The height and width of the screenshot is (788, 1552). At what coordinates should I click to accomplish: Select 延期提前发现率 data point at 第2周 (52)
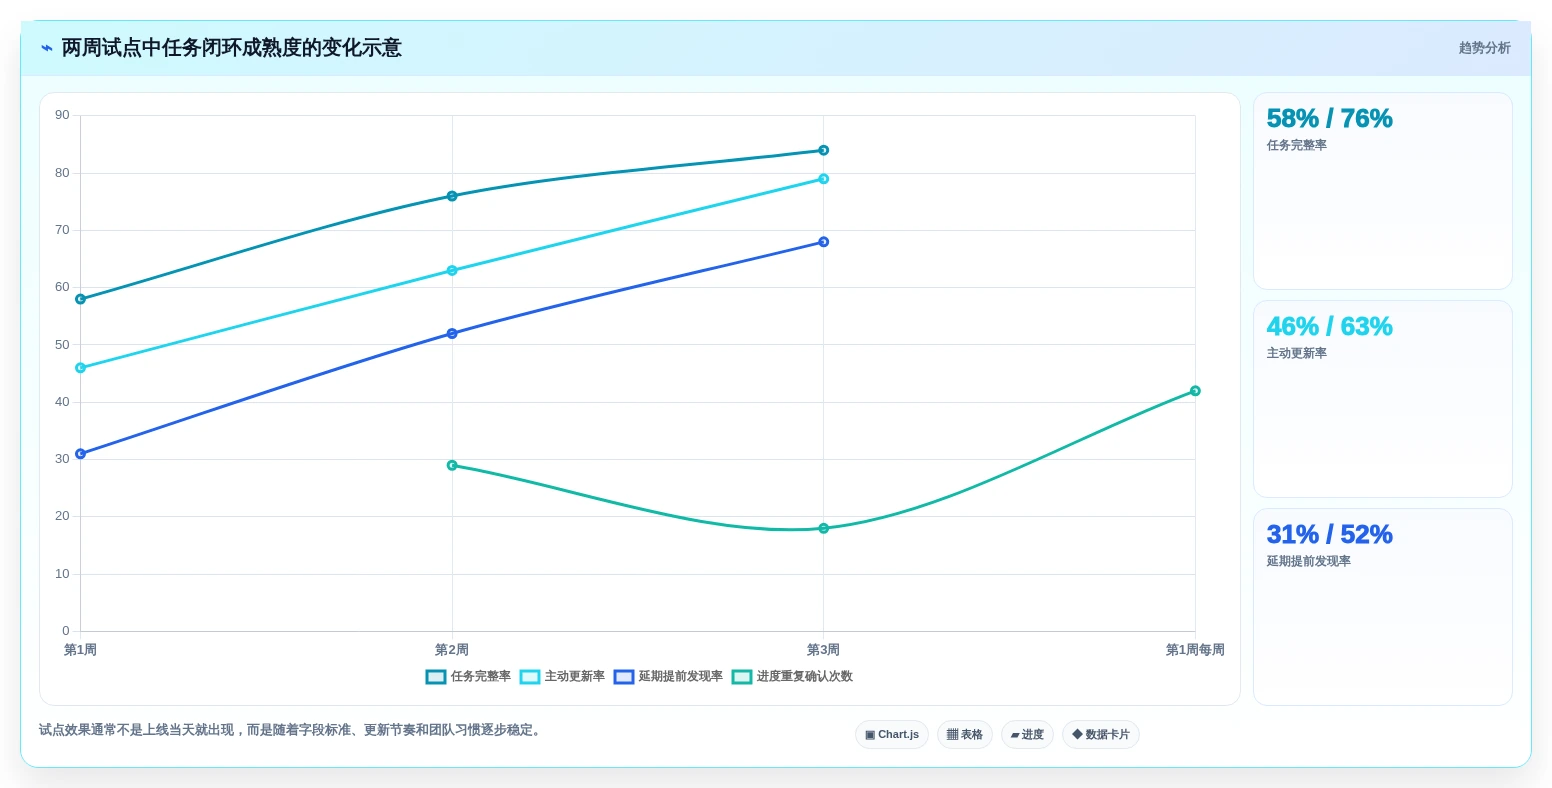452,333
